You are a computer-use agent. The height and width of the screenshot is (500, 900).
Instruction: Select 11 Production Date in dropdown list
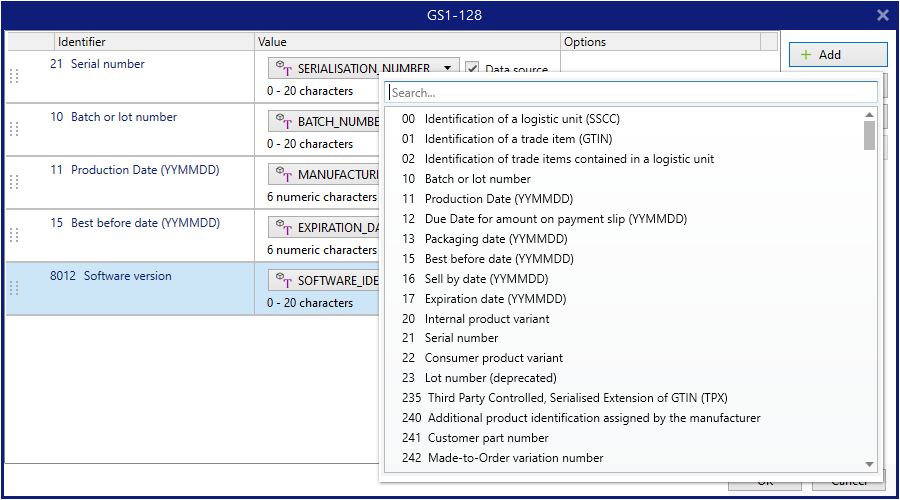487,199
